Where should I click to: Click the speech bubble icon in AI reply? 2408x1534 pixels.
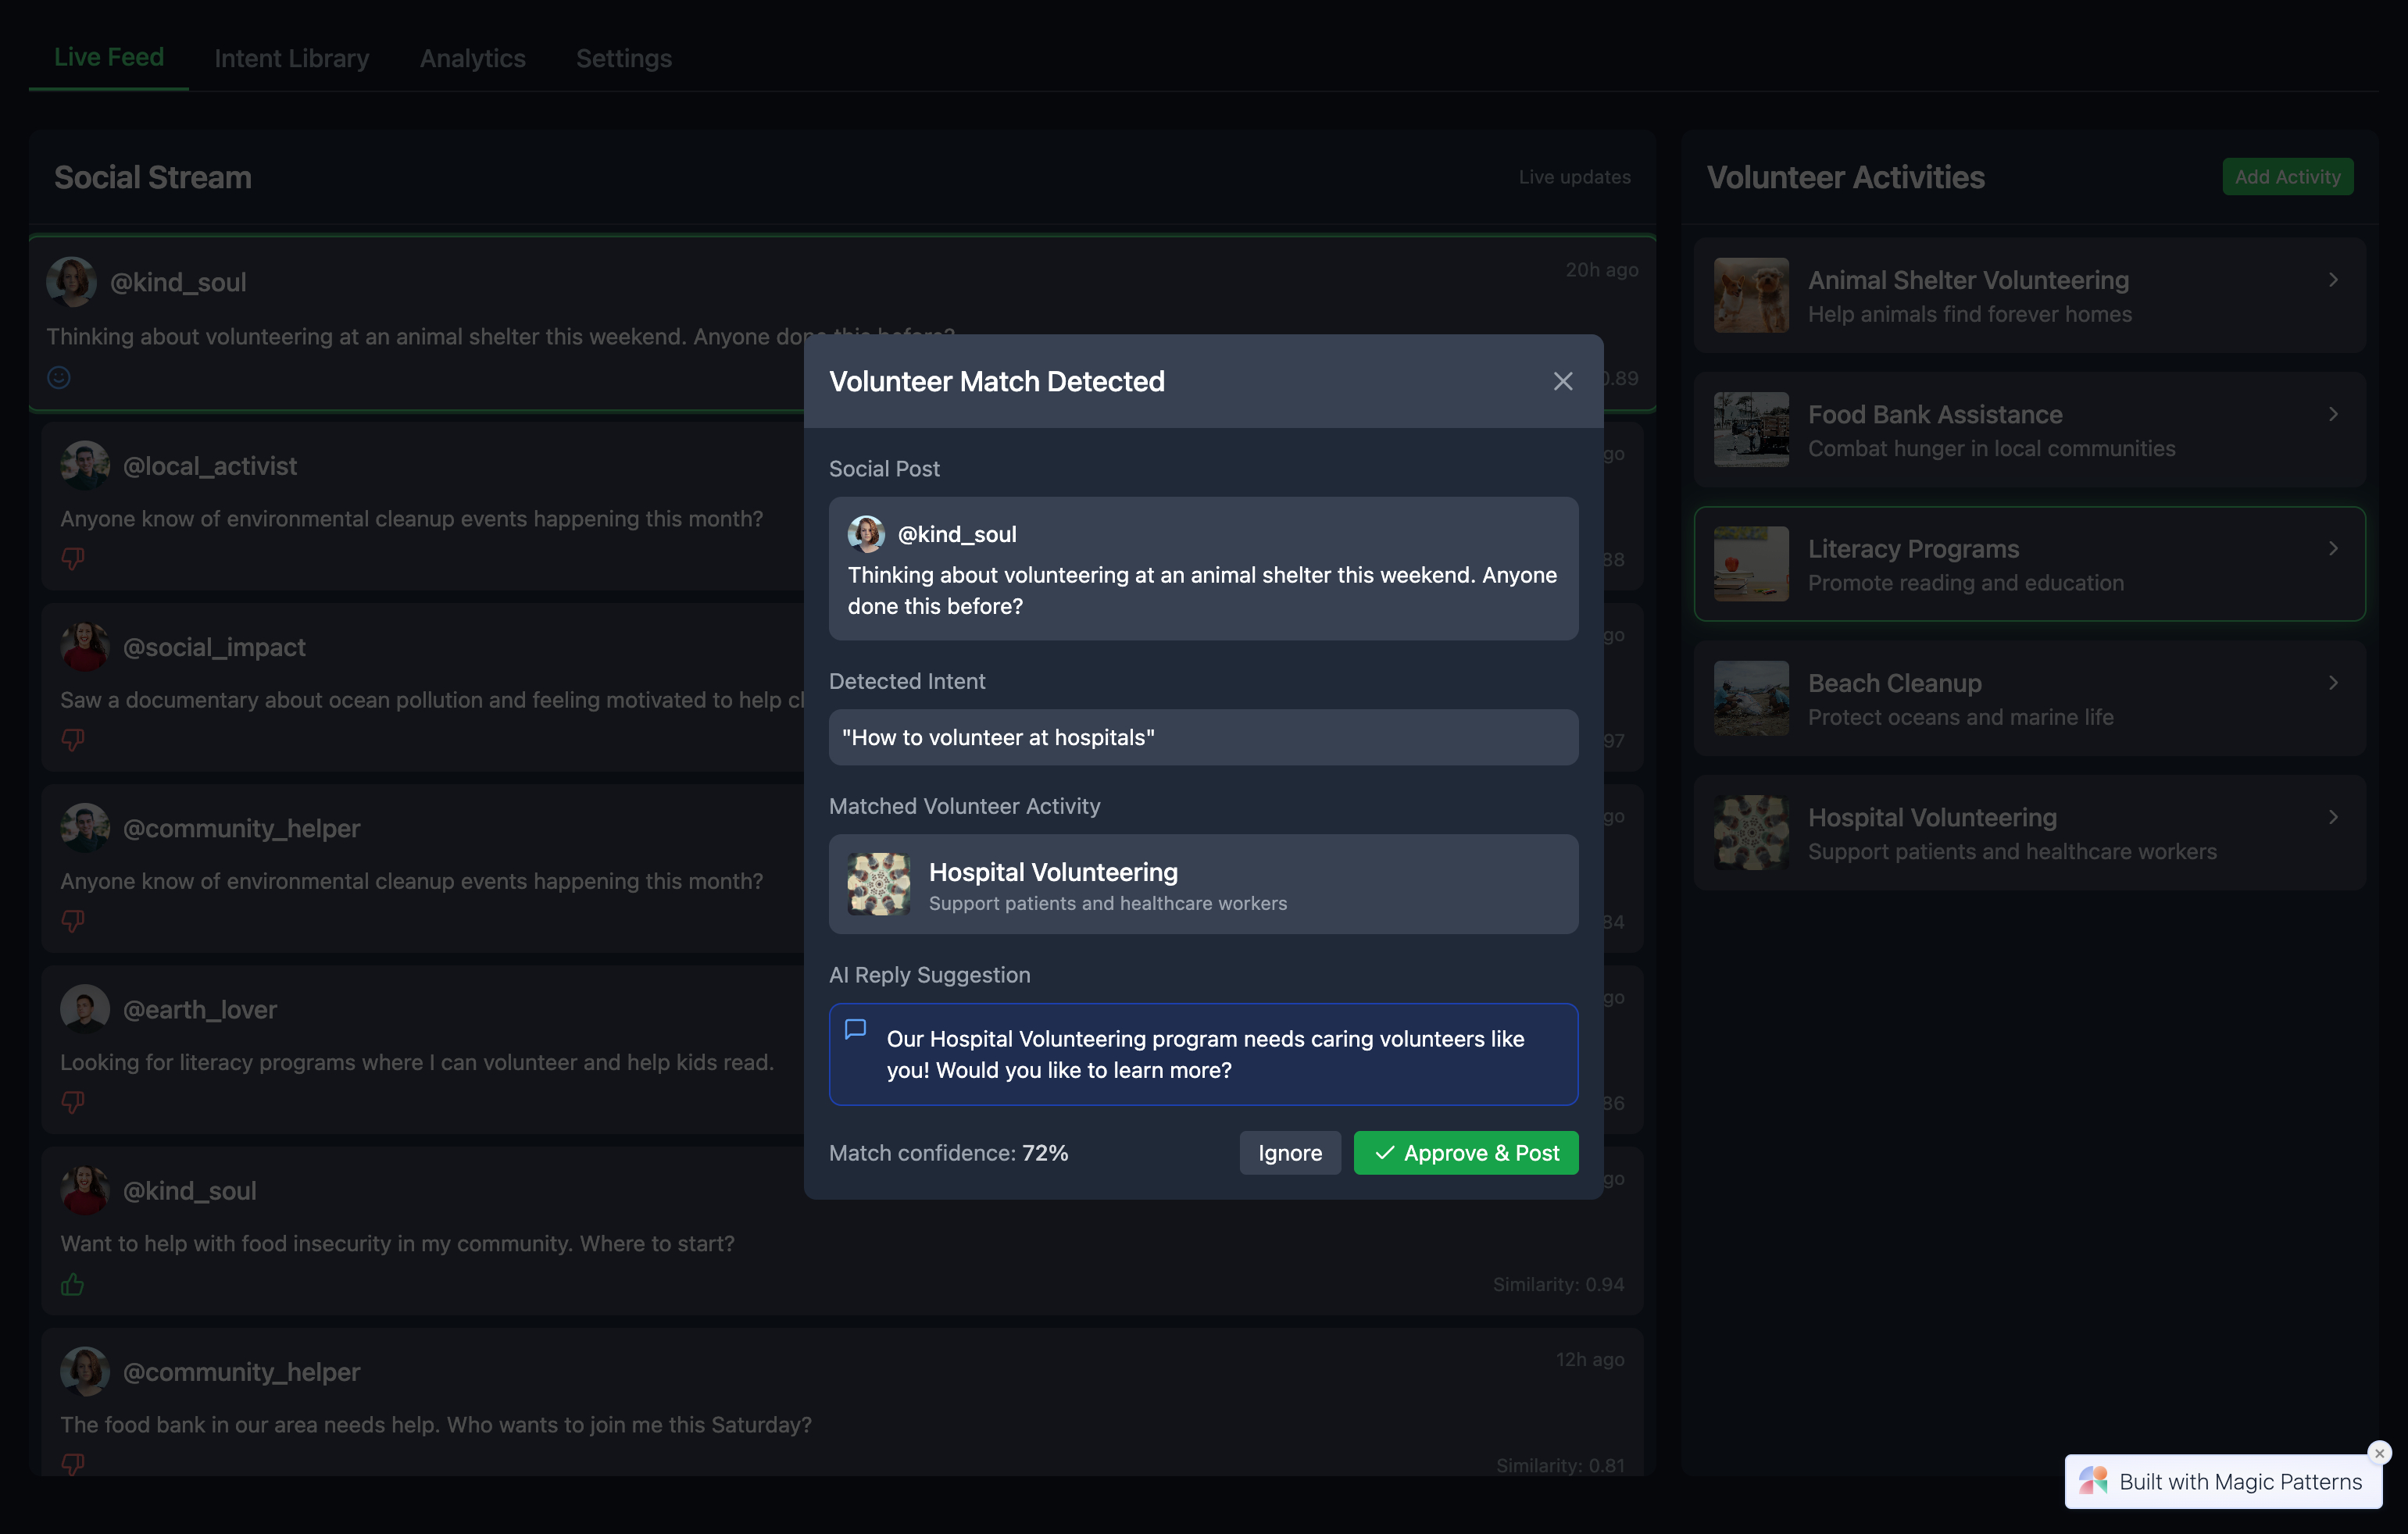point(855,1029)
